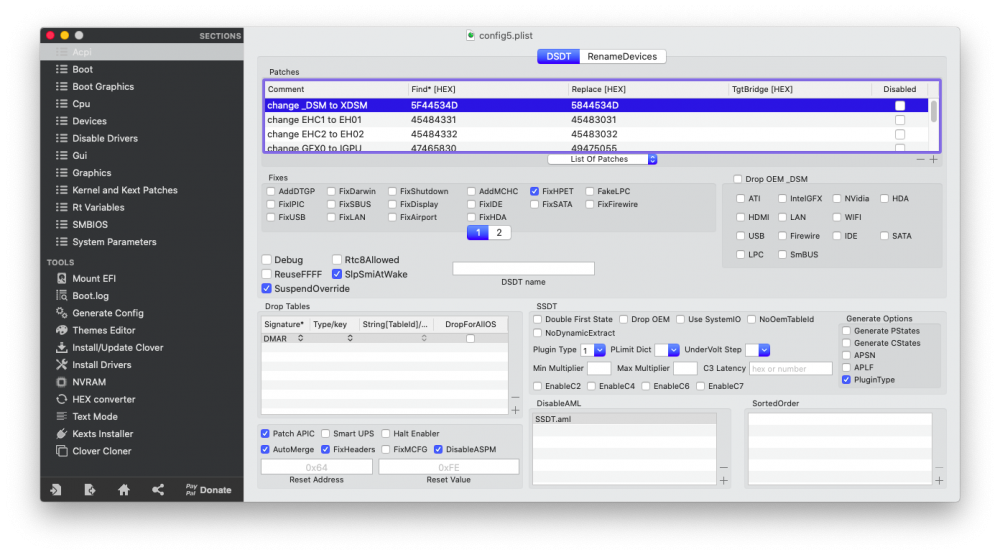Image resolution: width=1000 pixels, height=555 pixels.
Task: Open Themes Editor palette icon
Action: [61, 330]
